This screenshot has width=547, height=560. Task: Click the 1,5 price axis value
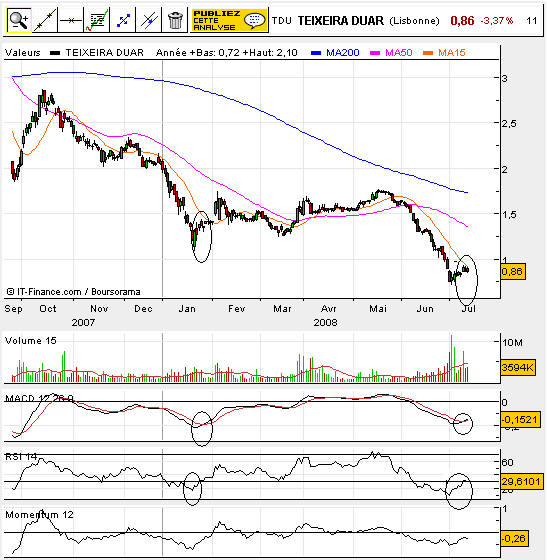pos(509,215)
